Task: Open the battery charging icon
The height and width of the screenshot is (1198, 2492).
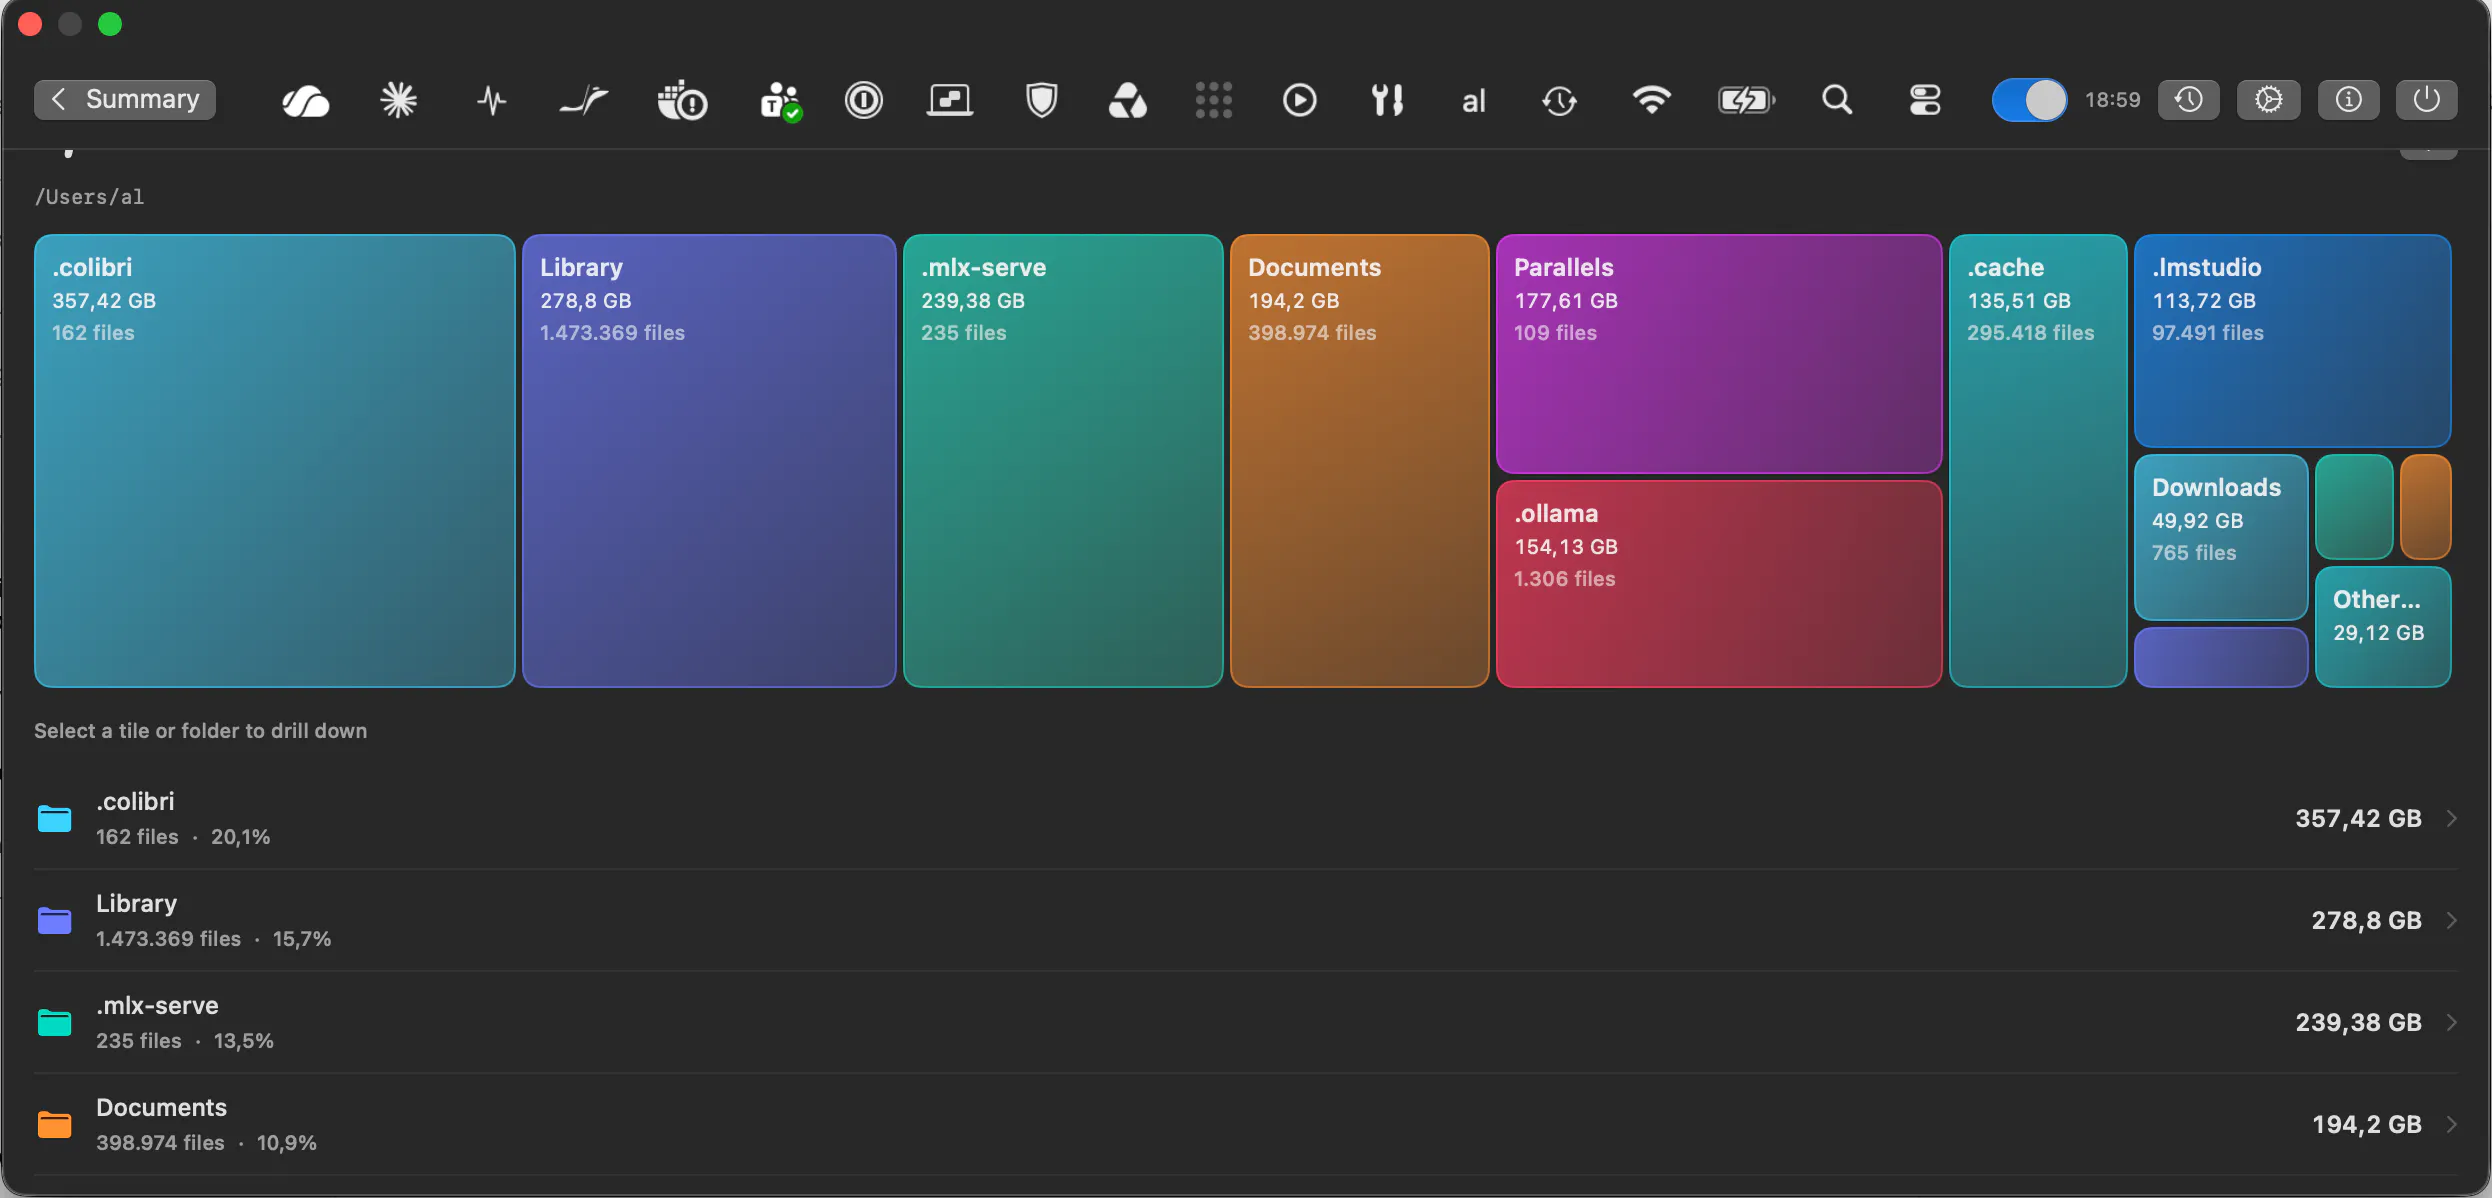Action: pyautogui.click(x=1746, y=100)
